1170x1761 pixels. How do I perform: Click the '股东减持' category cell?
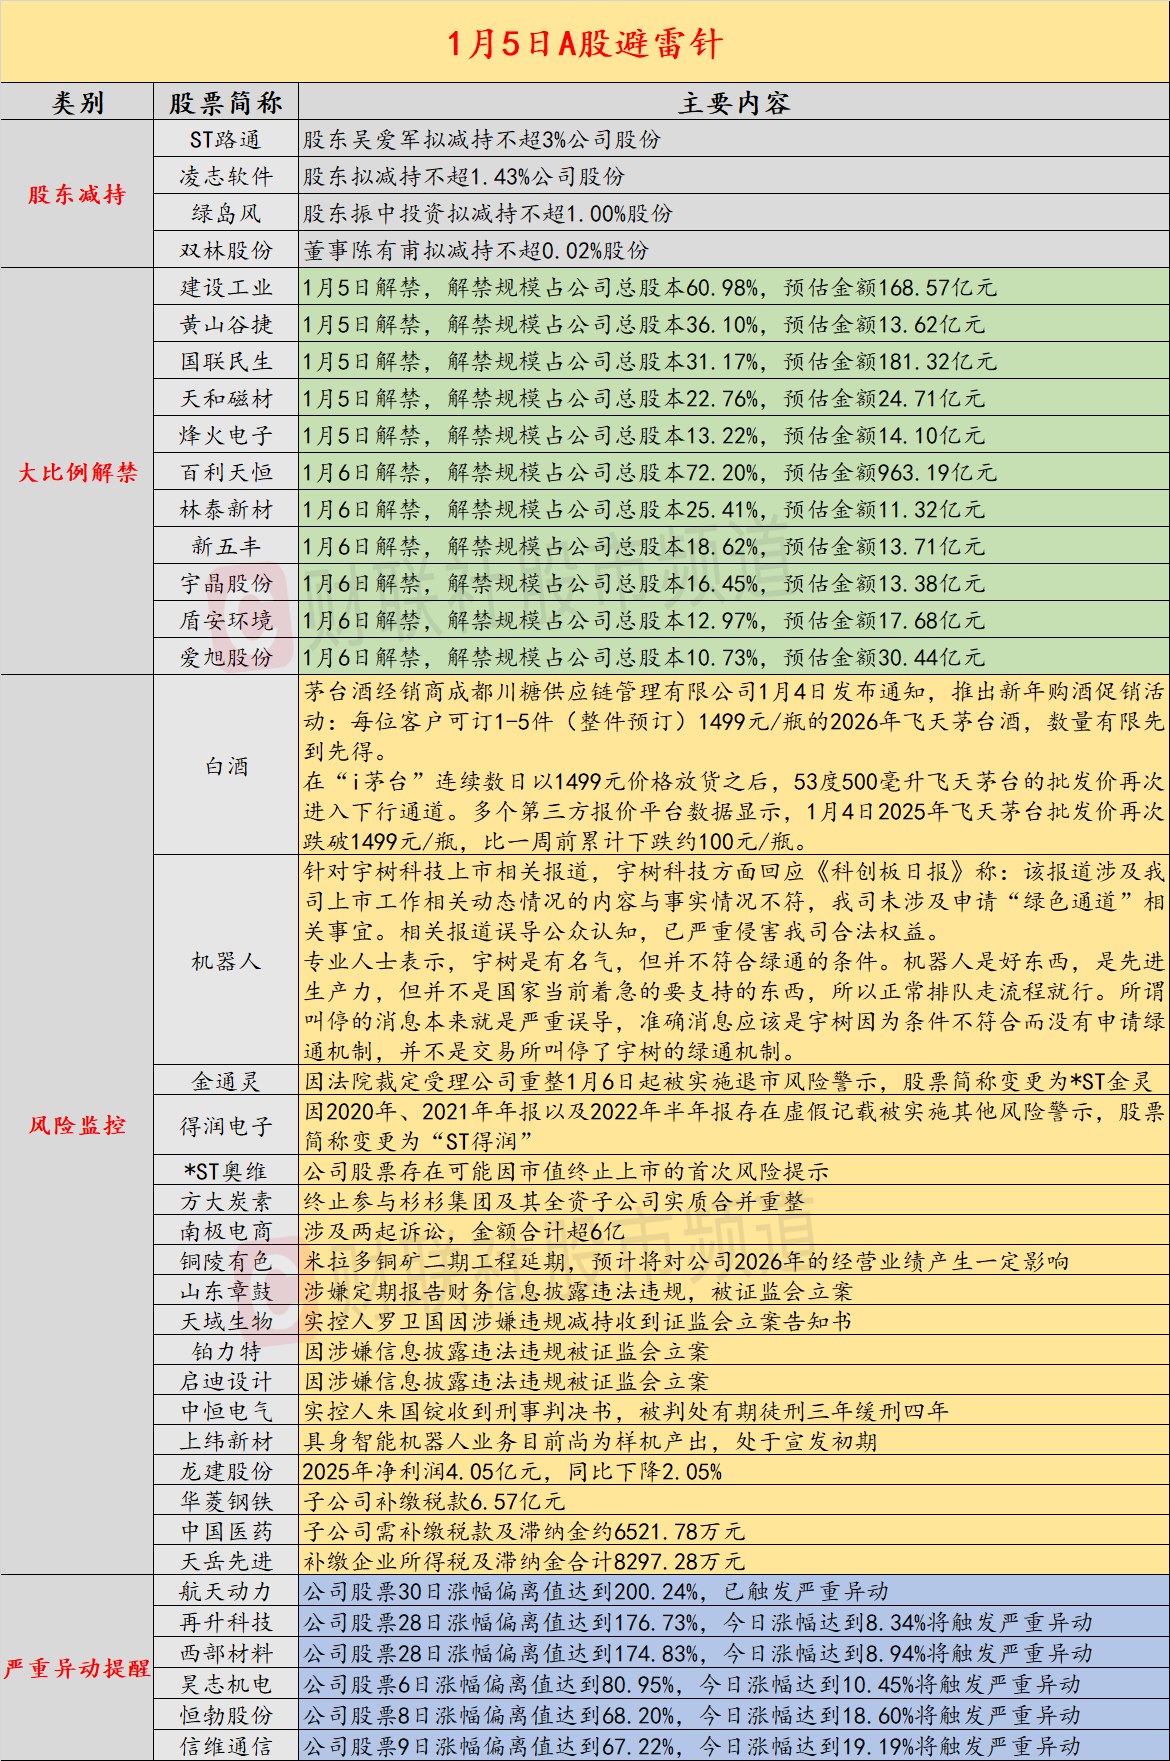click(x=77, y=195)
